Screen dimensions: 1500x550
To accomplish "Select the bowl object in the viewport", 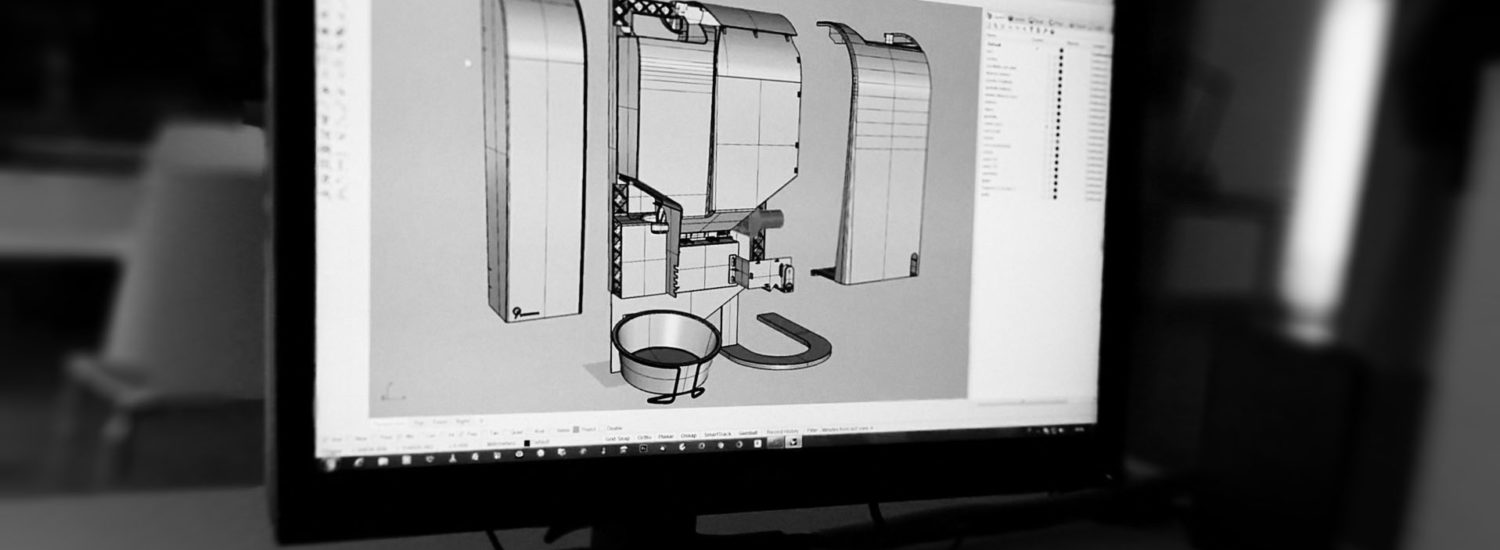I will tap(665, 350).
